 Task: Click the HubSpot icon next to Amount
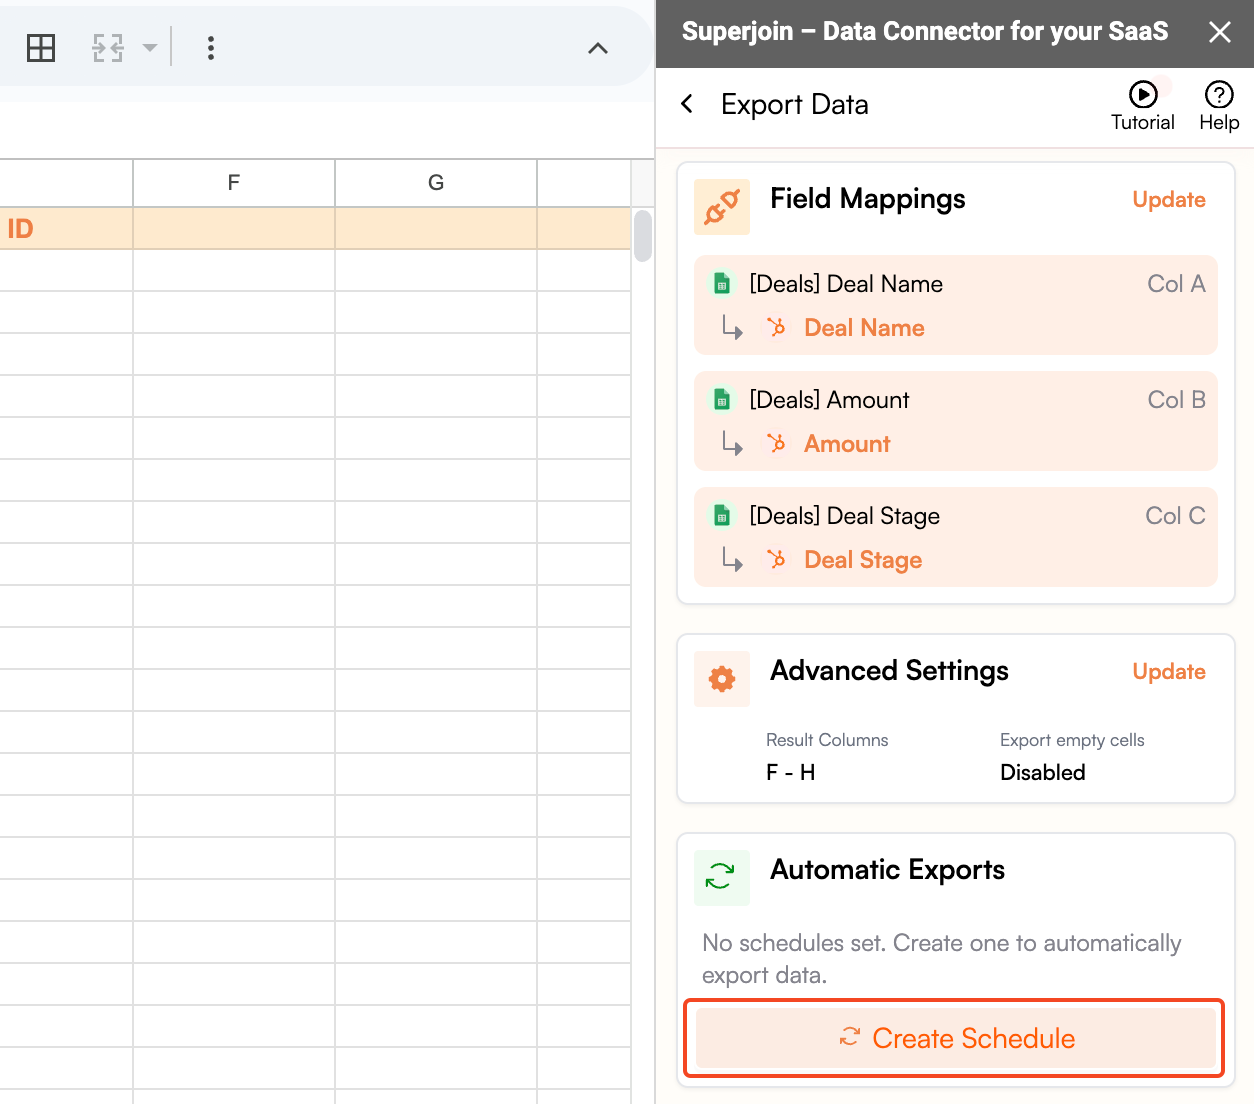pyautogui.click(x=777, y=443)
